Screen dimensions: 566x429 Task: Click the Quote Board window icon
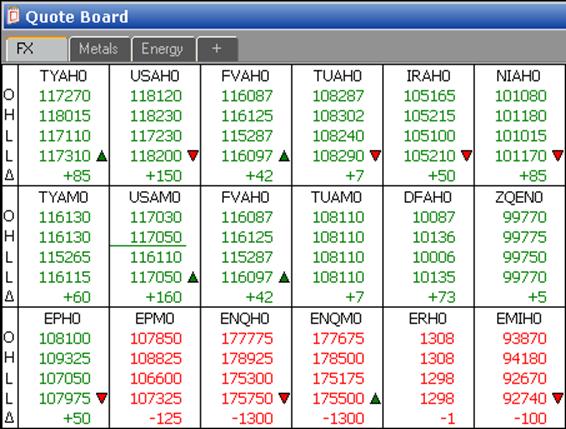click(x=13, y=16)
